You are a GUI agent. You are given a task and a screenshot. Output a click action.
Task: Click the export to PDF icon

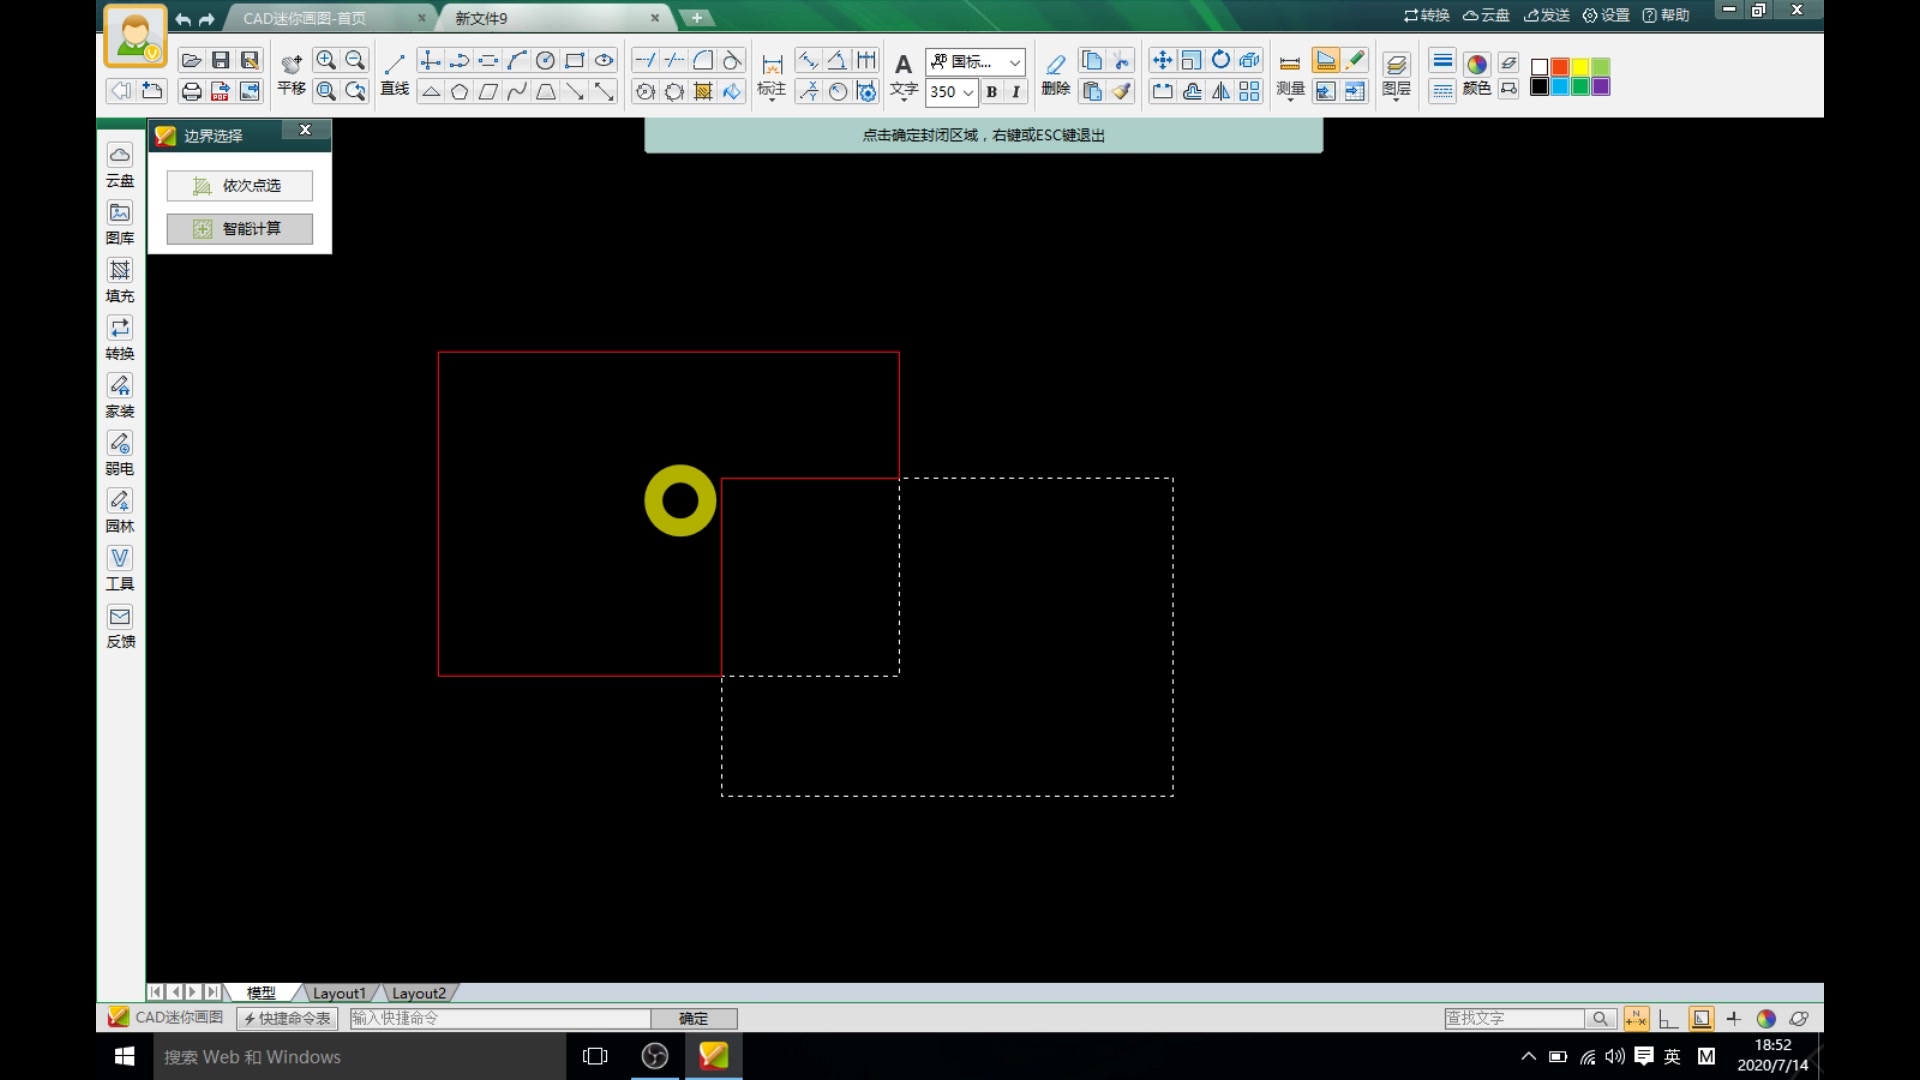point(220,91)
